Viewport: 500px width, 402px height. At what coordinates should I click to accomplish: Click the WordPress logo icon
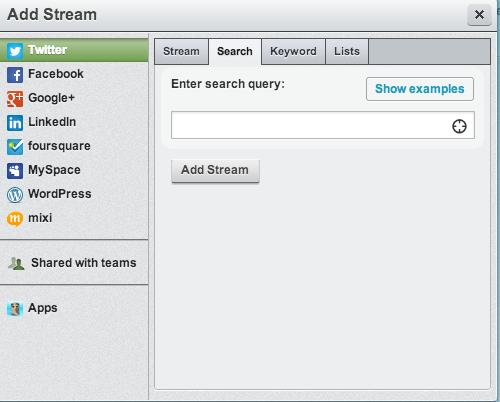(15, 195)
